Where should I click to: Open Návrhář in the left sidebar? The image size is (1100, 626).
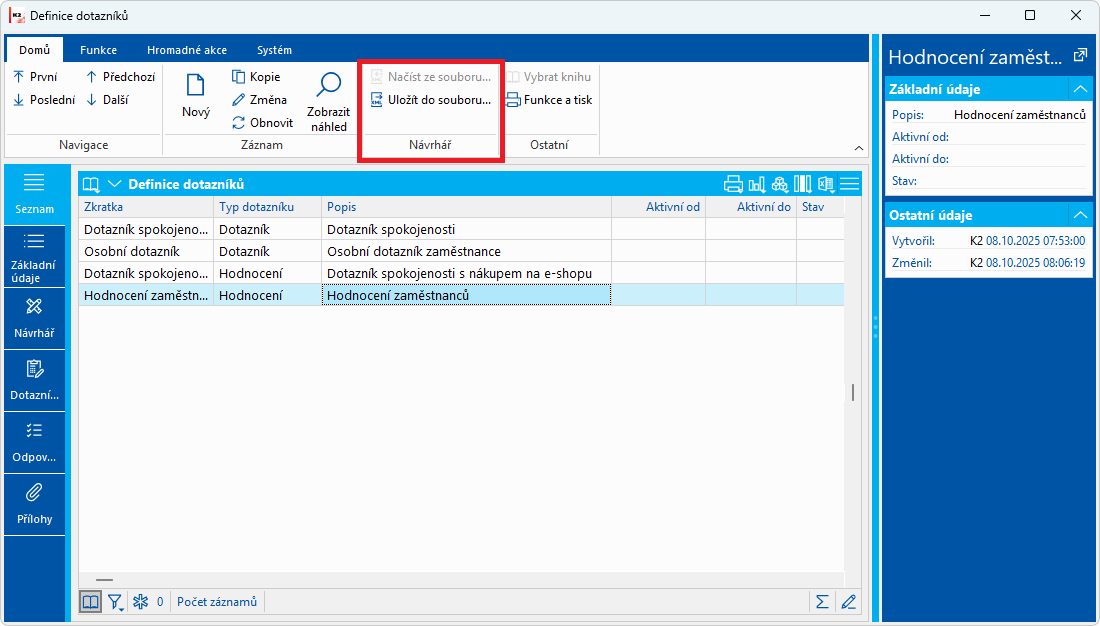pos(34,319)
